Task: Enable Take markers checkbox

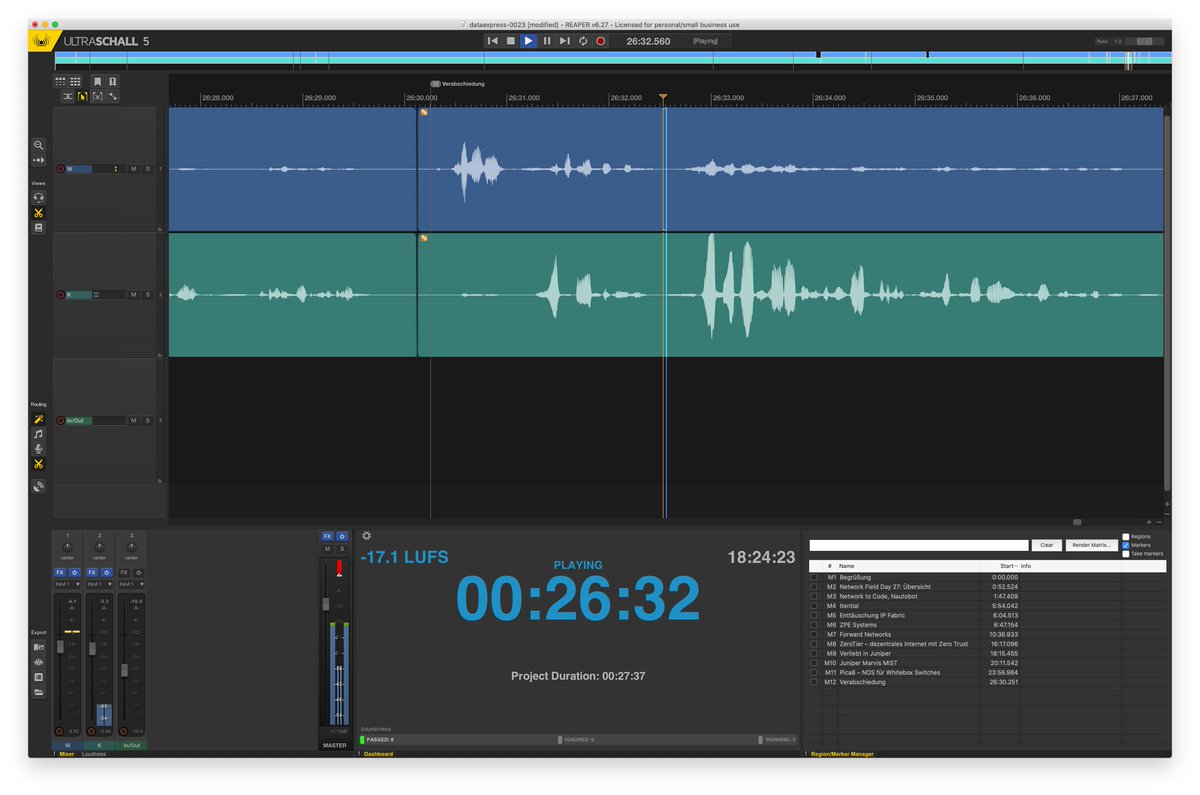Action: [1126, 553]
